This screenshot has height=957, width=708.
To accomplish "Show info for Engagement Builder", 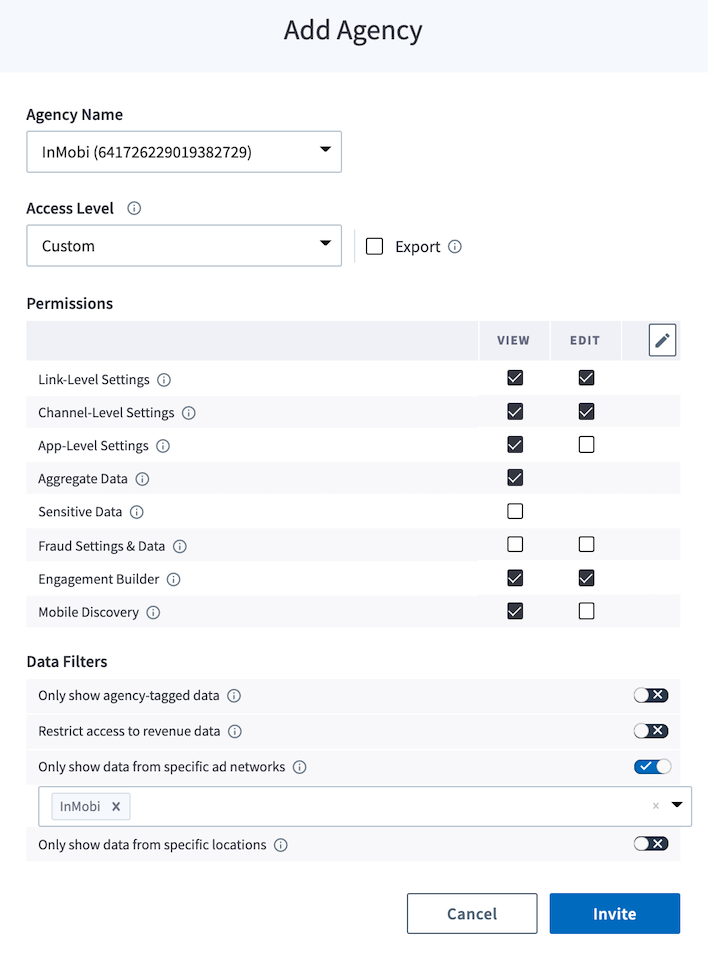I will tap(173, 579).
